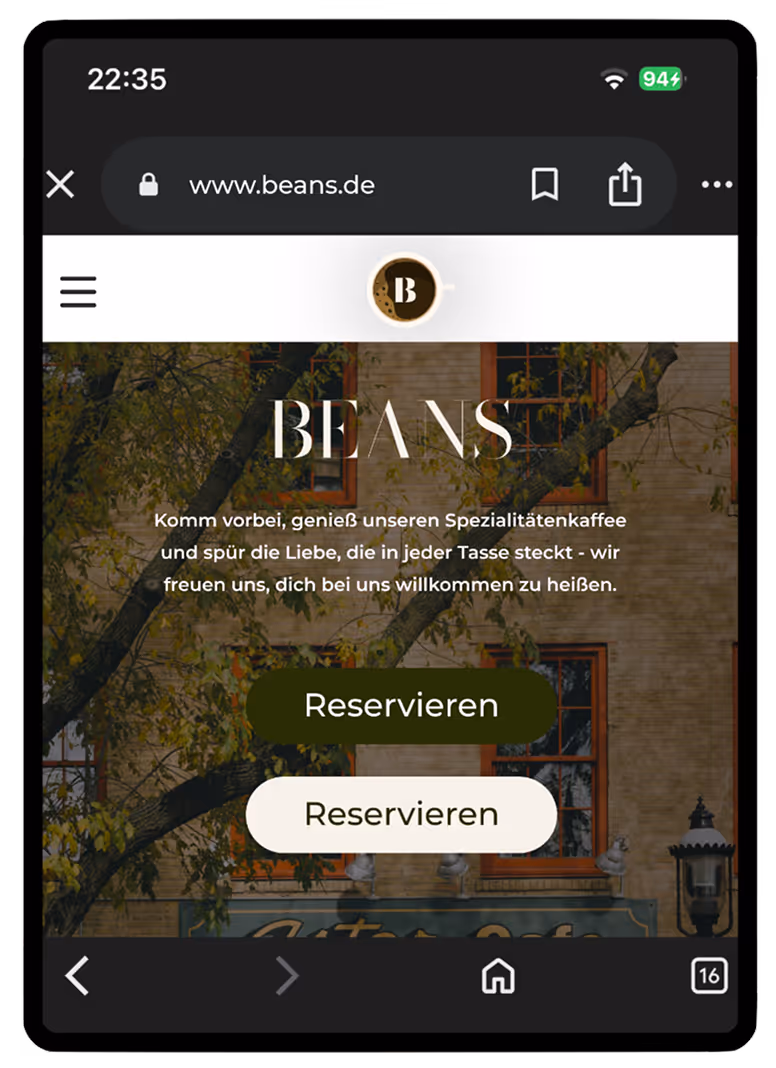The width and height of the screenshot is (776, 1068).
Task: Click the street lamp in hero image
Action: [702, 865]
